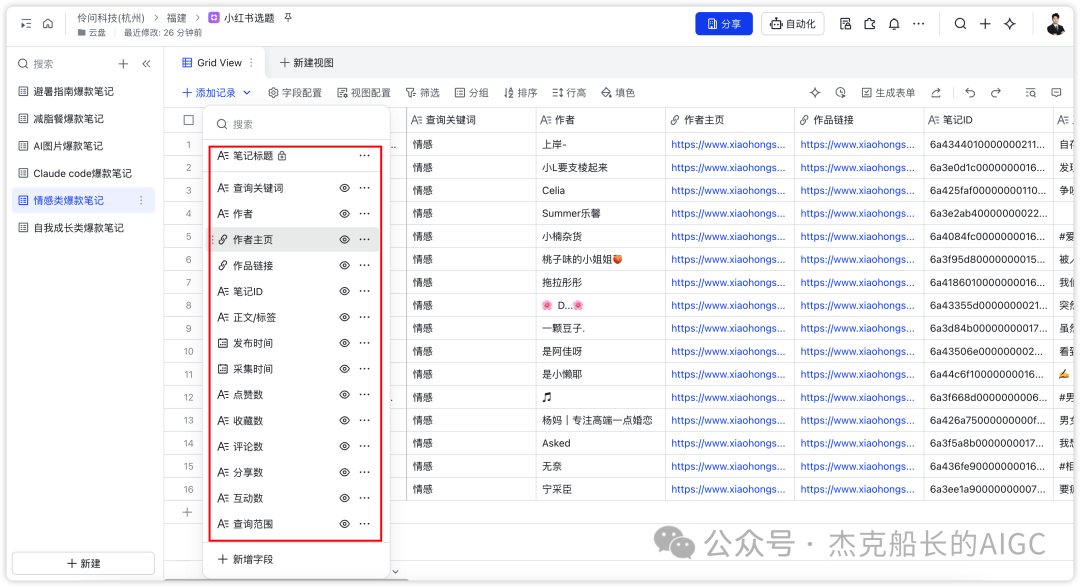Open the 排序 sort menu
Viewport: 1080px width, 587px height.
(x=520, y=92)
